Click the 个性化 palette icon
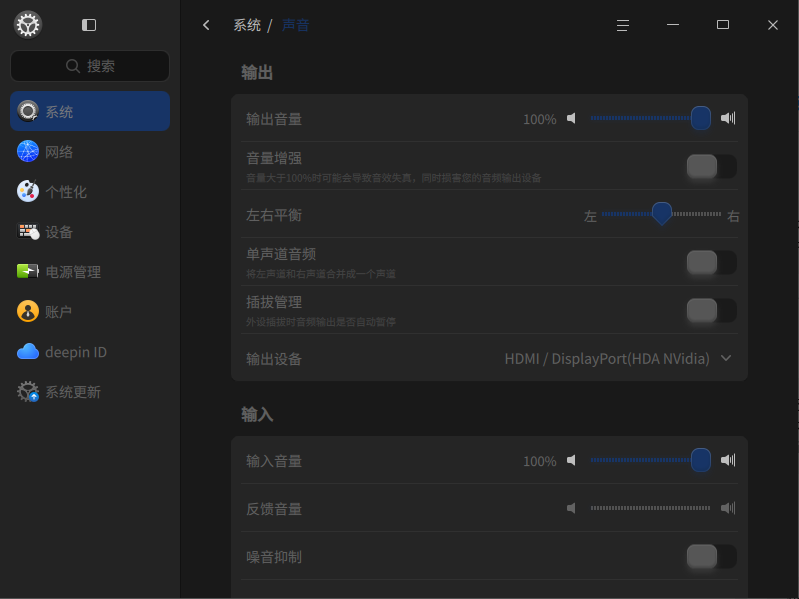The height and width of the screenshot is (599, 799). 28,192
